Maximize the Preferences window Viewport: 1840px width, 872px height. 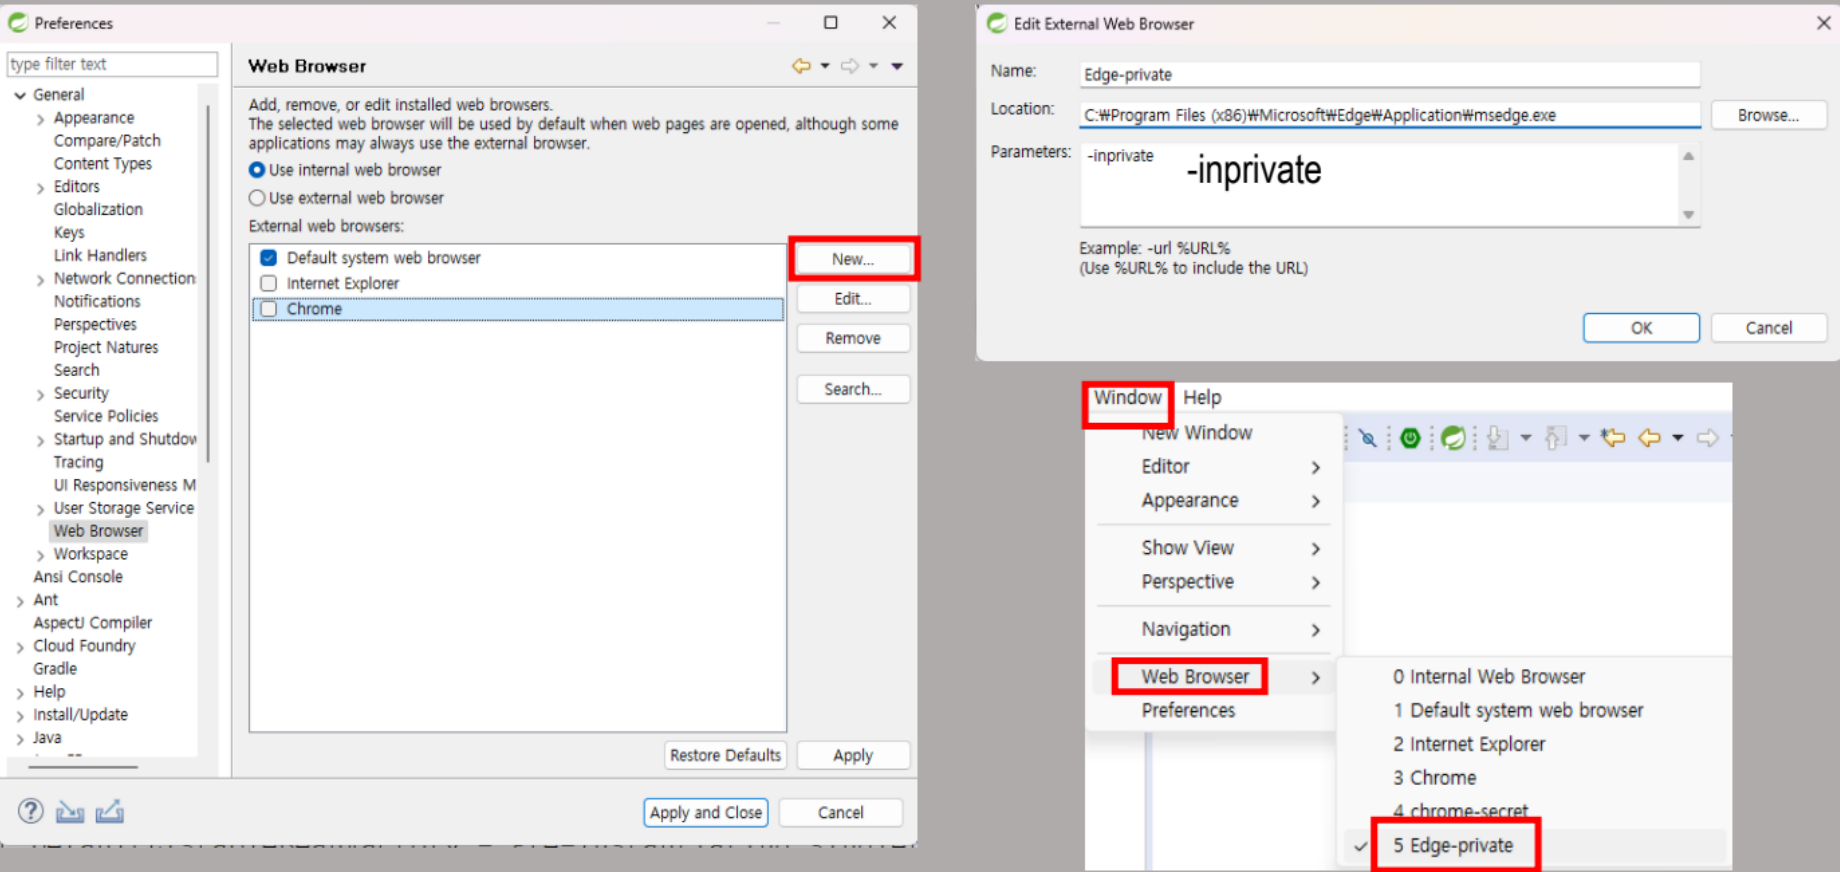pos(830,22)
